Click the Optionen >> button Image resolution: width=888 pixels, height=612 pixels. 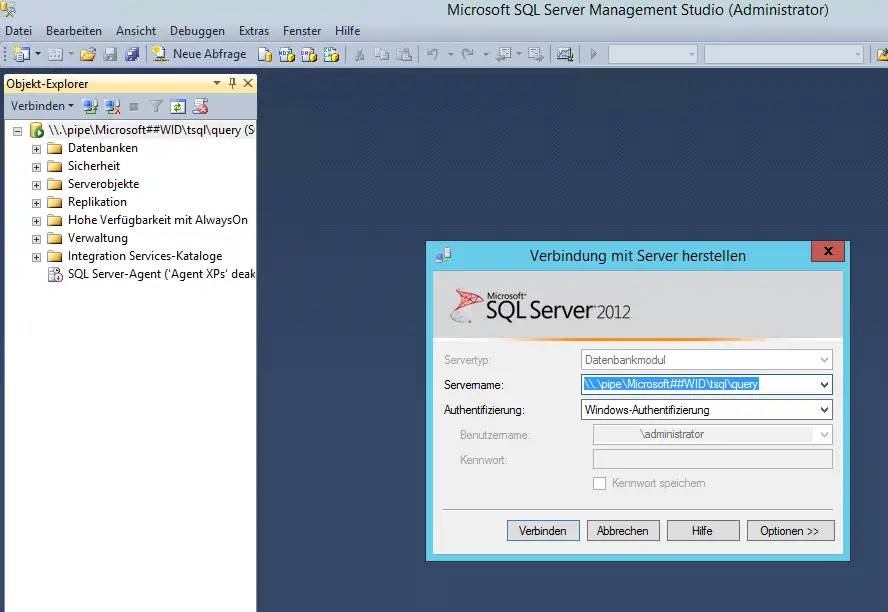(790, 531)
